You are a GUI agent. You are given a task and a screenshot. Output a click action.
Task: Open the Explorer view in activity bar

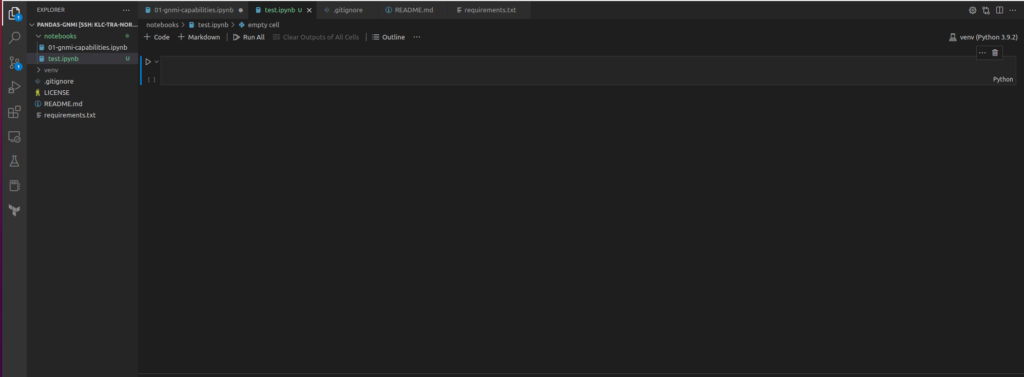pos(14,13)
